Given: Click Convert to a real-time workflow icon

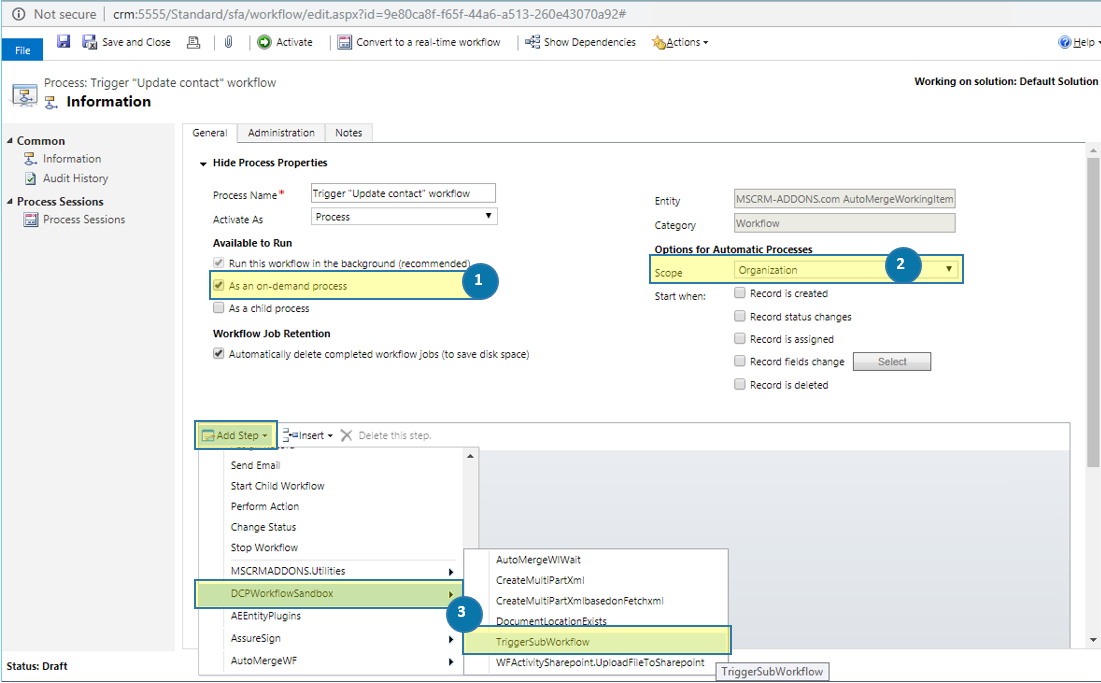Looking at the screenshot, I should [x=344, y=42].
